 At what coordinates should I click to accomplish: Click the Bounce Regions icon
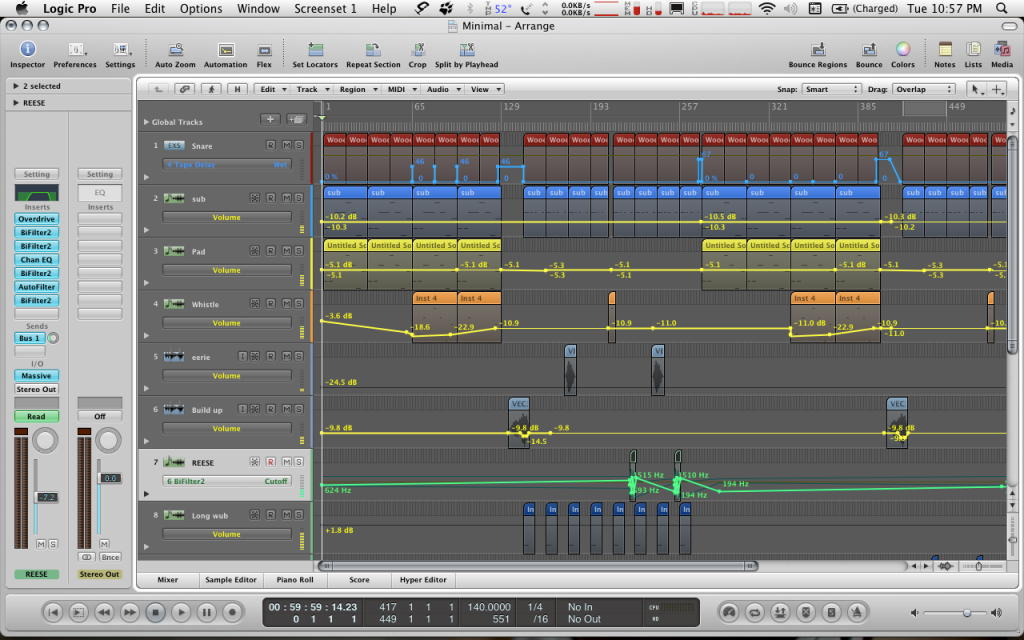pyautogui.click(x=818, y=50)
